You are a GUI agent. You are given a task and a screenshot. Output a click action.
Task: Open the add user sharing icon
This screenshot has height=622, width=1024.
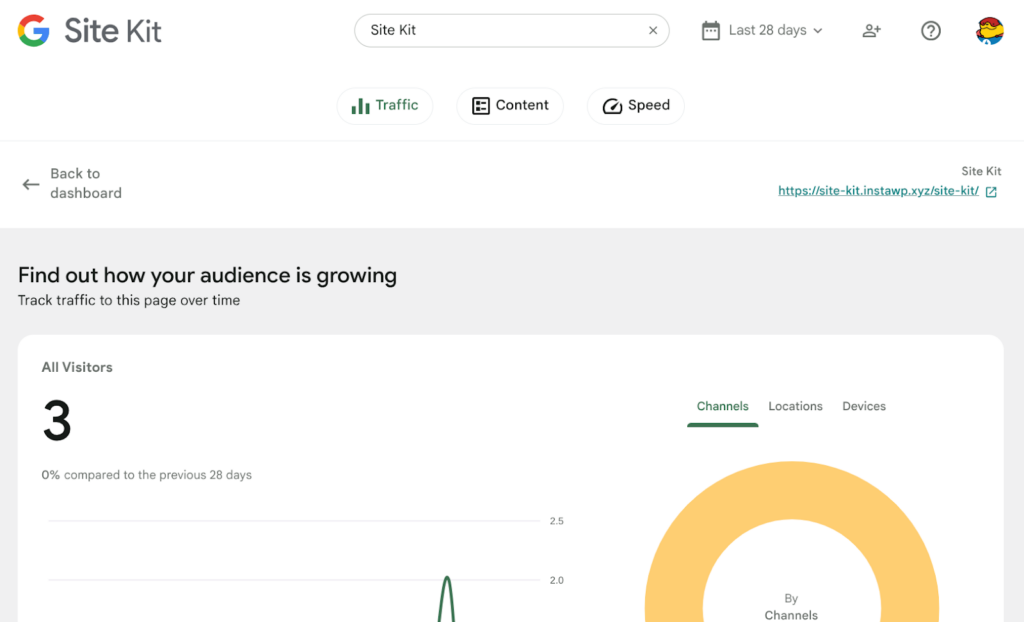[x=871, y=31]
